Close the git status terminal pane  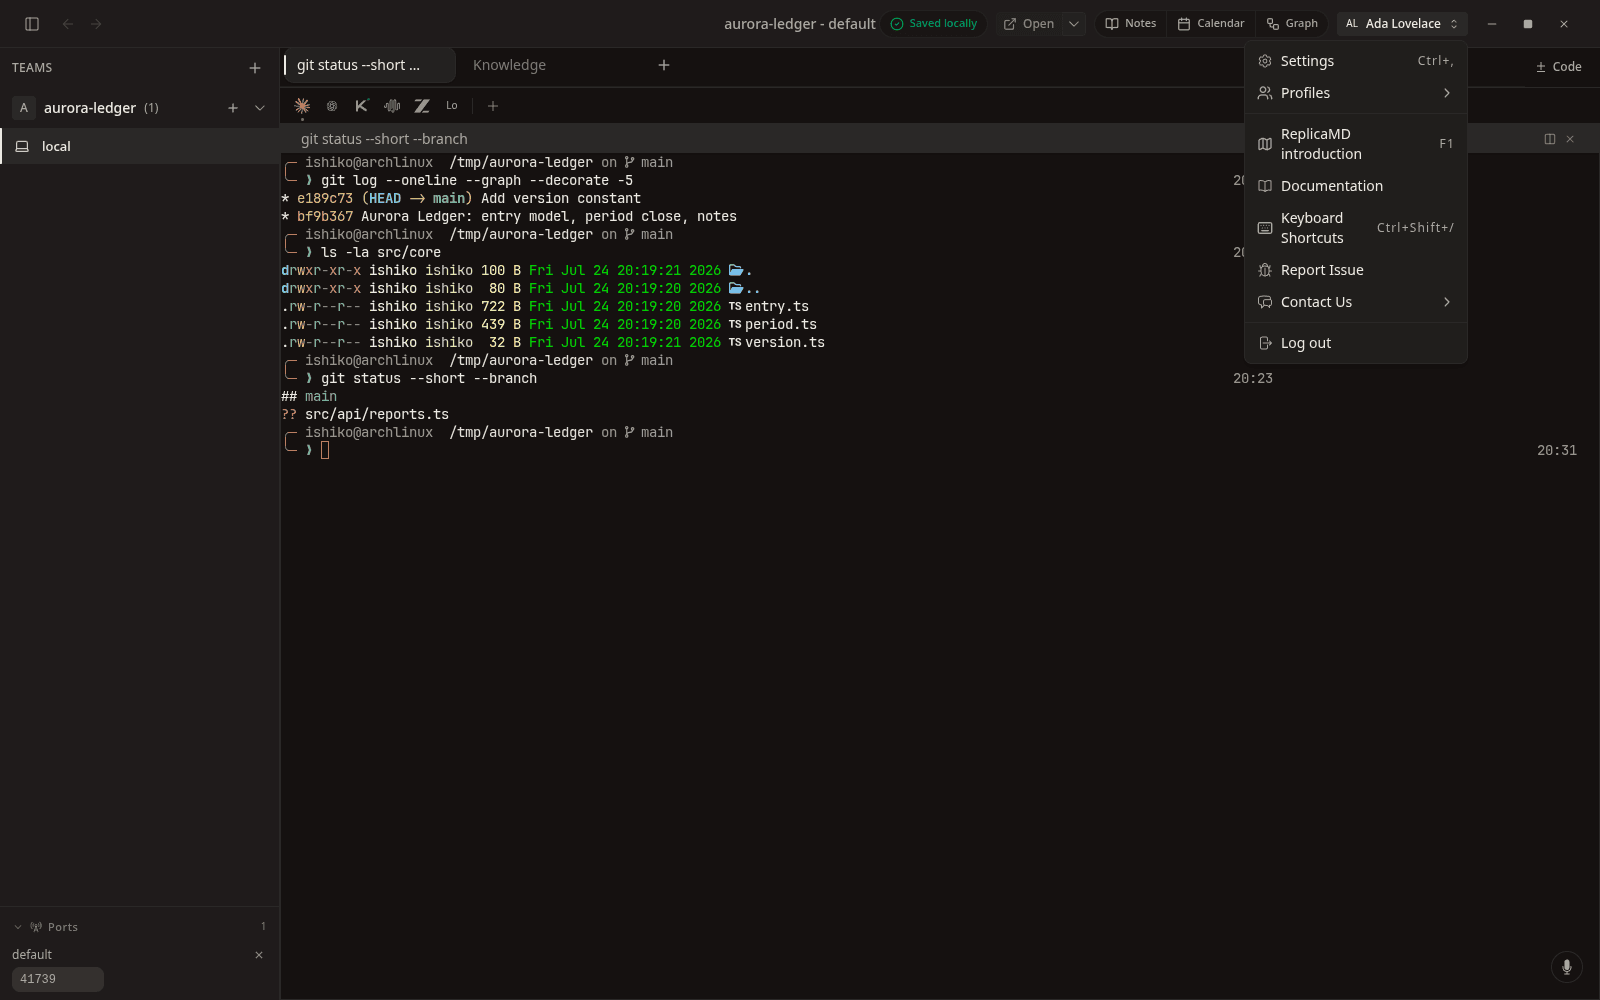pyautogui.click(x=1570, y=139)
